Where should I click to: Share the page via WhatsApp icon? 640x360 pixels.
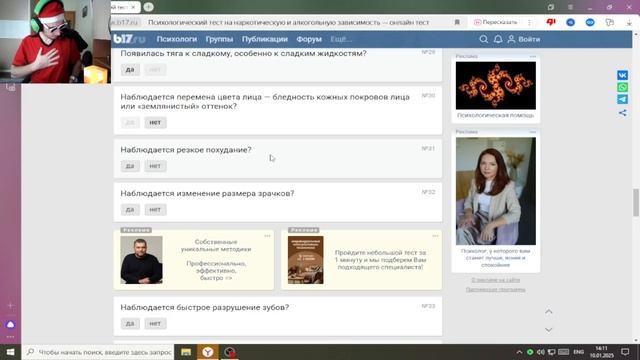tap(622, 87)
